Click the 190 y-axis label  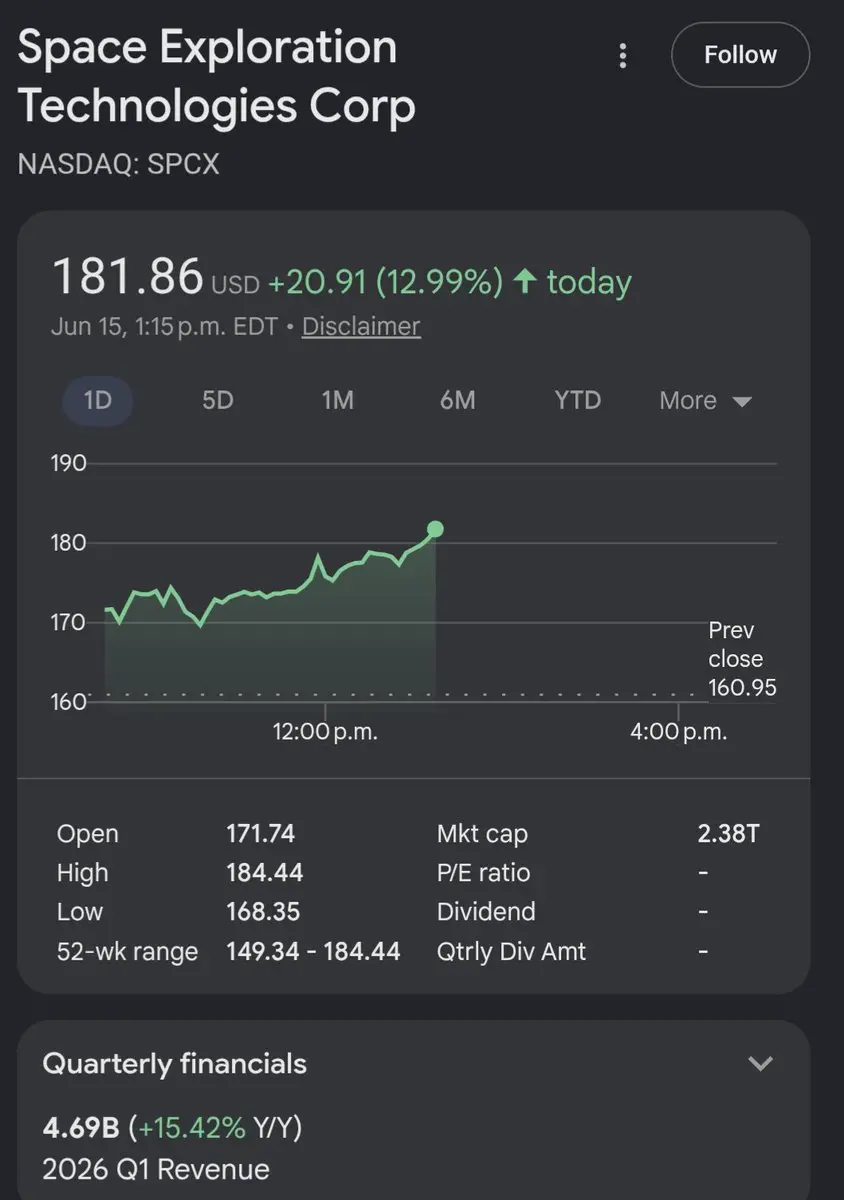[x=69, y=463]
